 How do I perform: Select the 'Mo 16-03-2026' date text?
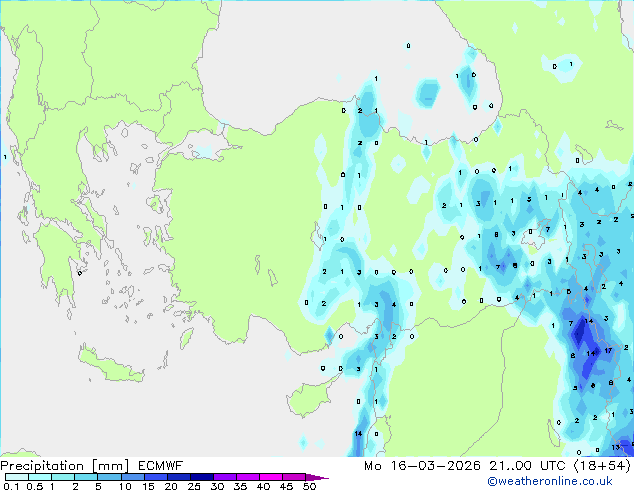423,466
